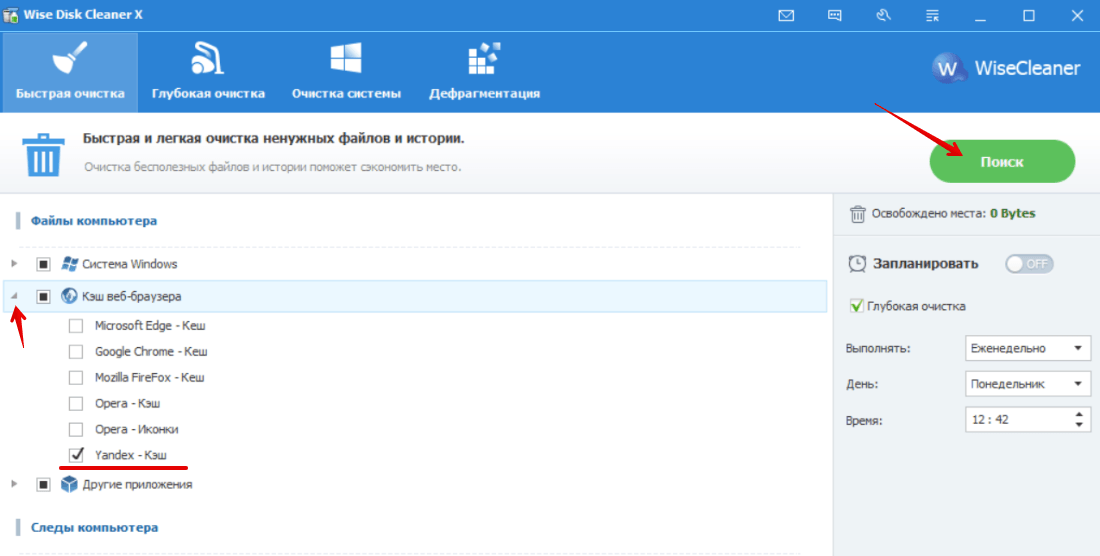The width and height of the screenshot is (1100, 556).
Task: Toggle the Другие приложения checkbox
Action: point(43,484)
